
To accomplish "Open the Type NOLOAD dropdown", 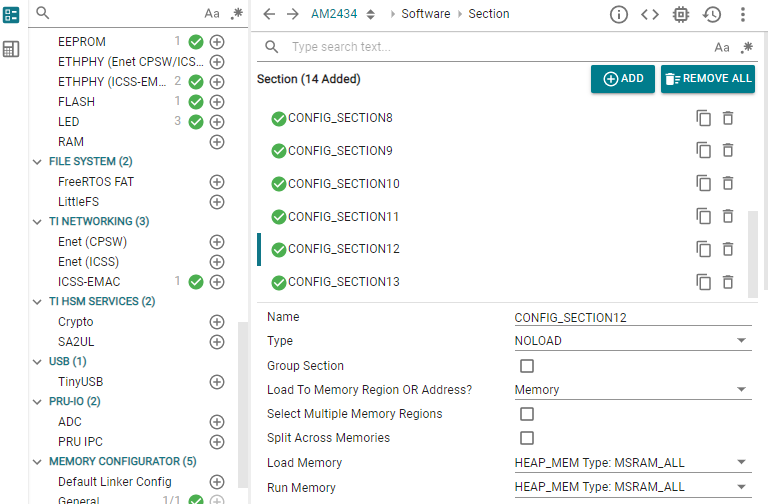I will pyautogui.click(x=631, y=341).
